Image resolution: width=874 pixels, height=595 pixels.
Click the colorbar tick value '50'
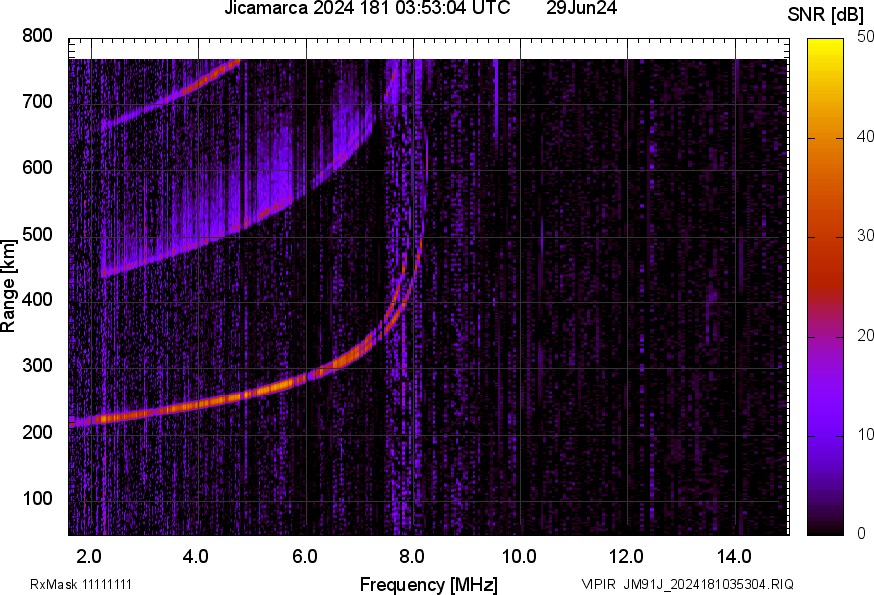(865, 37)
